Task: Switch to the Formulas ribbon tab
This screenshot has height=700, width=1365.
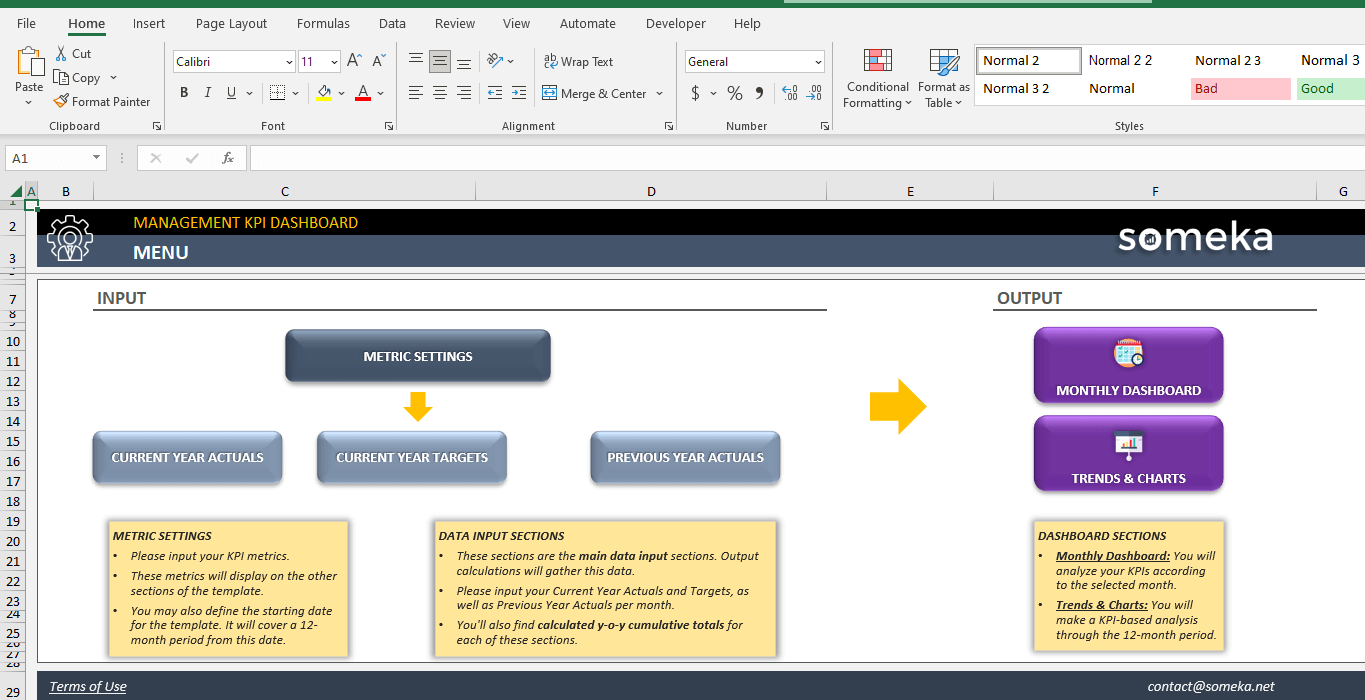Action: click(x=323, y=23)
